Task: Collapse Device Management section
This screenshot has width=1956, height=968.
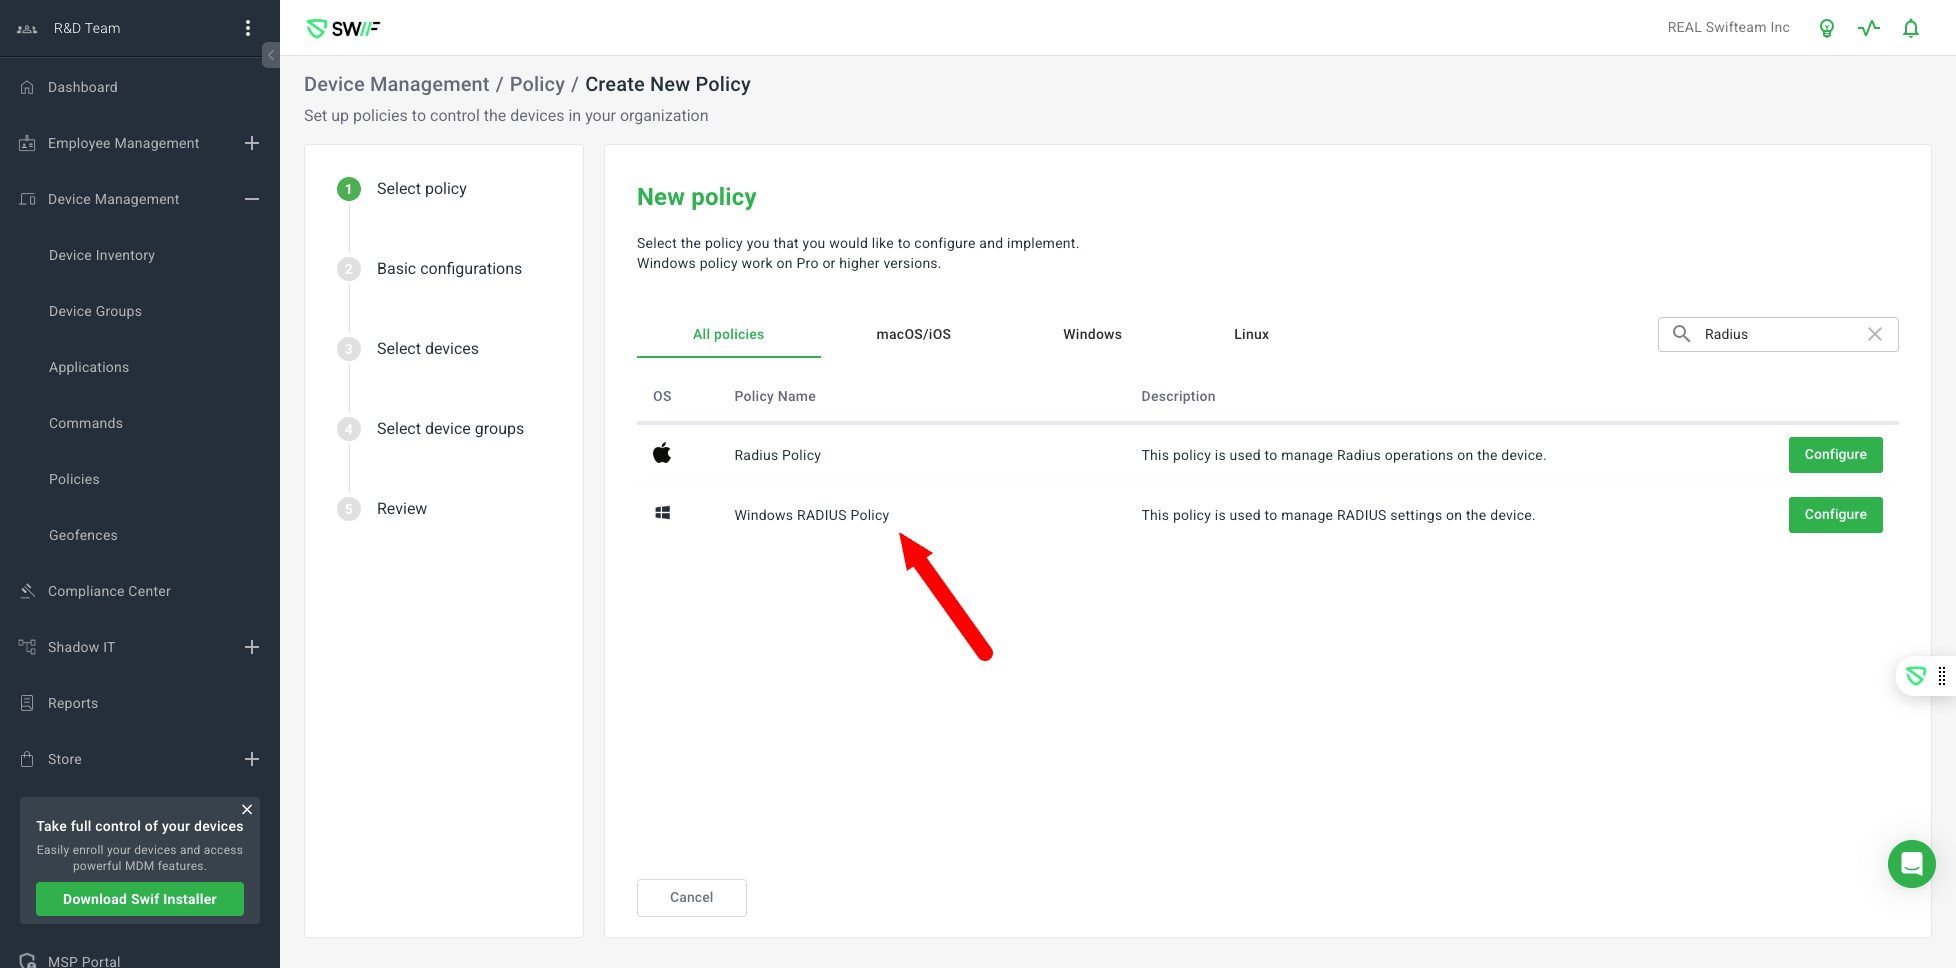Action: 252,199
